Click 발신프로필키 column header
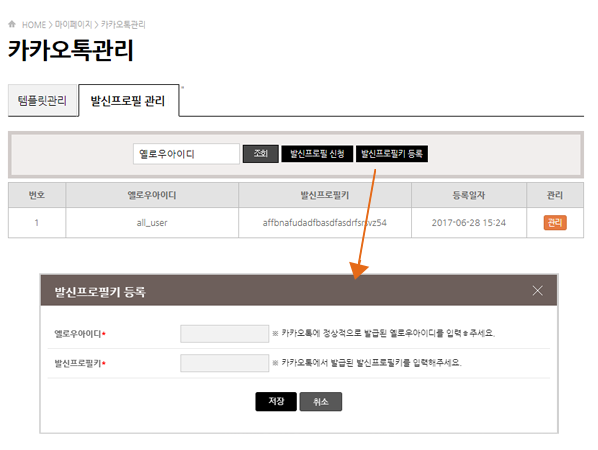Screen dimensions: 598x450 point(325,195)
